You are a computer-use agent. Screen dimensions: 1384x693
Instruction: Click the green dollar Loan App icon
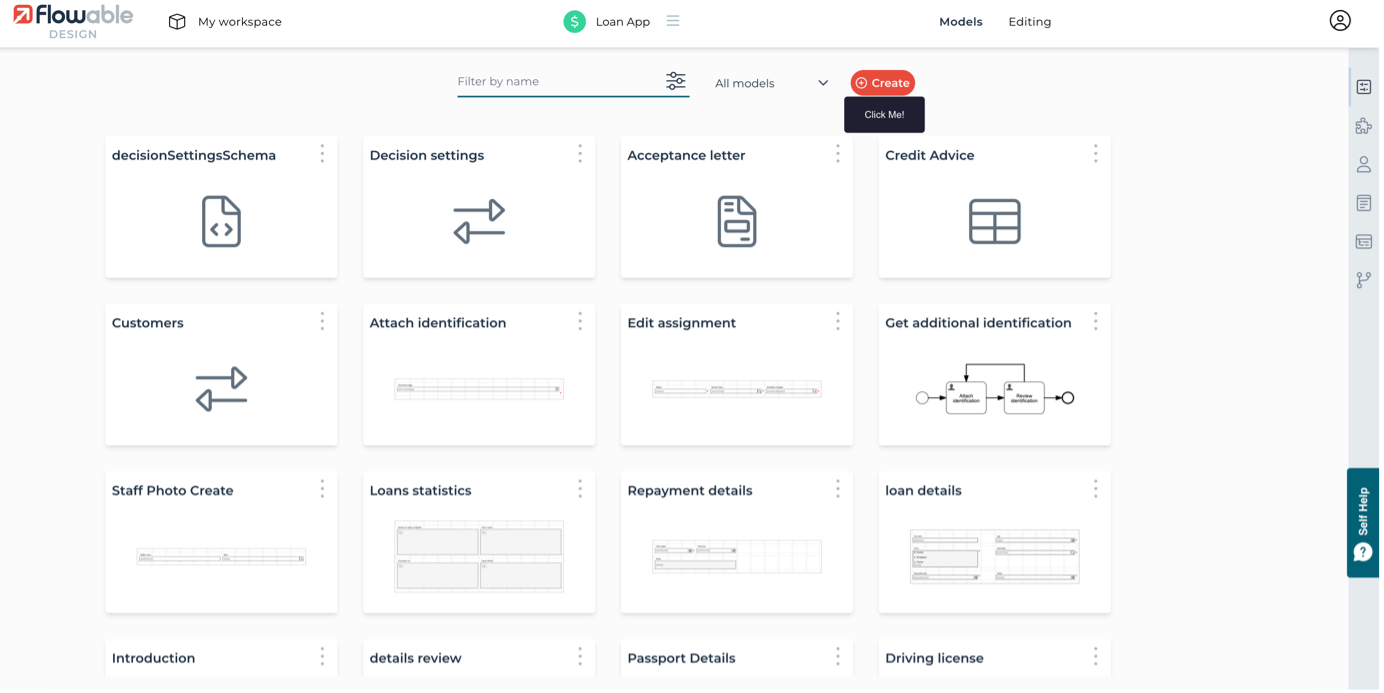573,20
